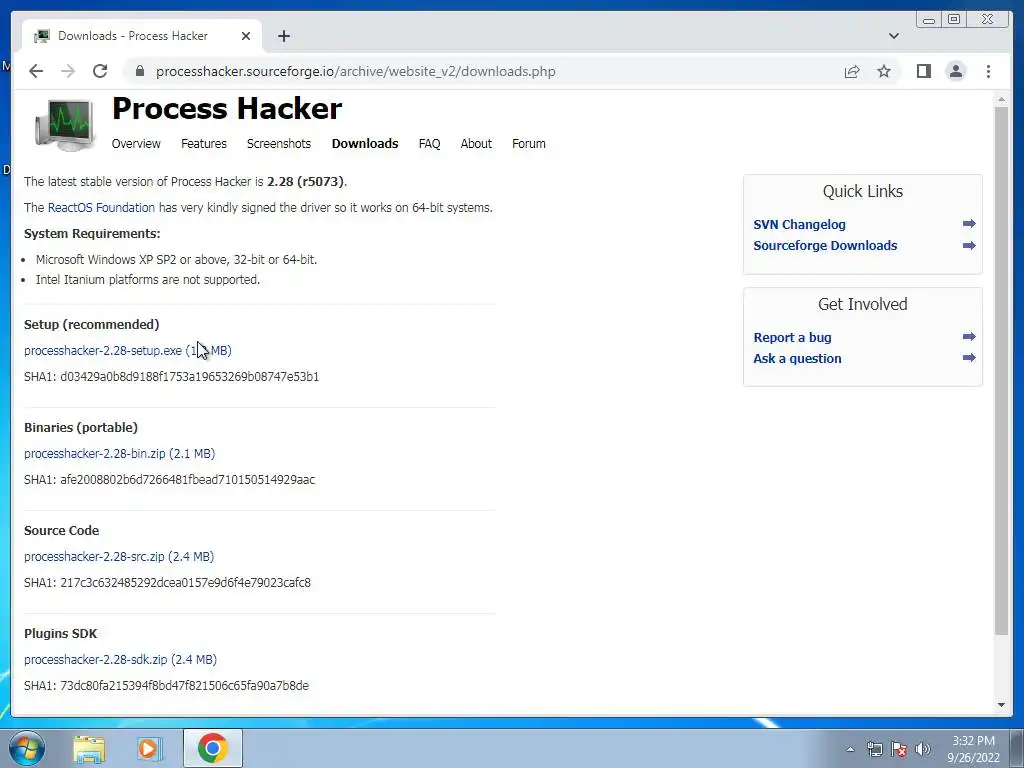The width and height of the screenshot is (1024, 768).
Task: Click the page's vertical scrollbar thumb
Action: 1001,370
